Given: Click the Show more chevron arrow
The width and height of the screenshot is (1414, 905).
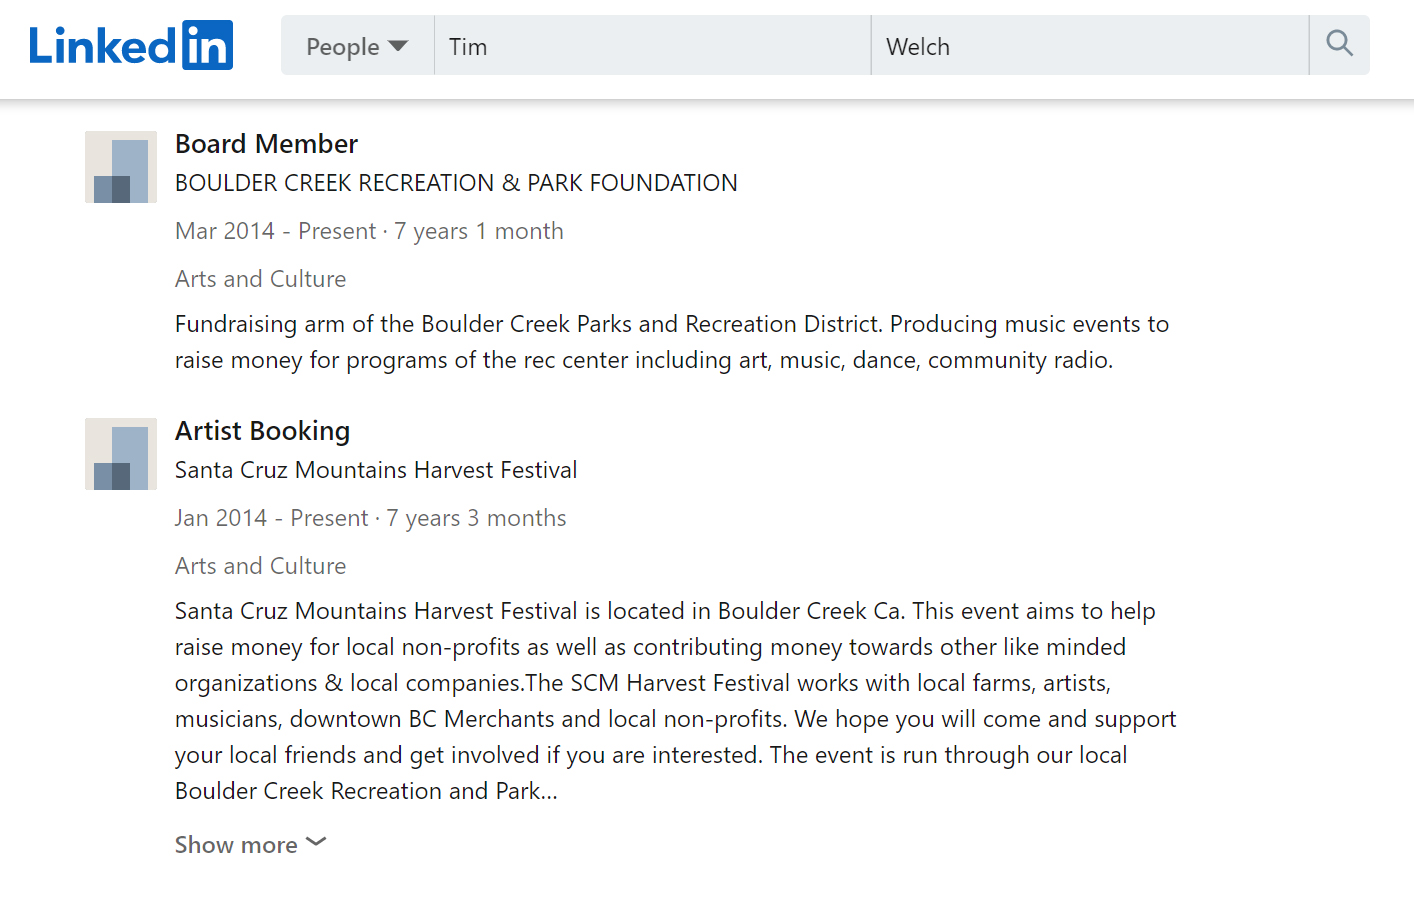Looking at the screenshot, I should point(316,842).
